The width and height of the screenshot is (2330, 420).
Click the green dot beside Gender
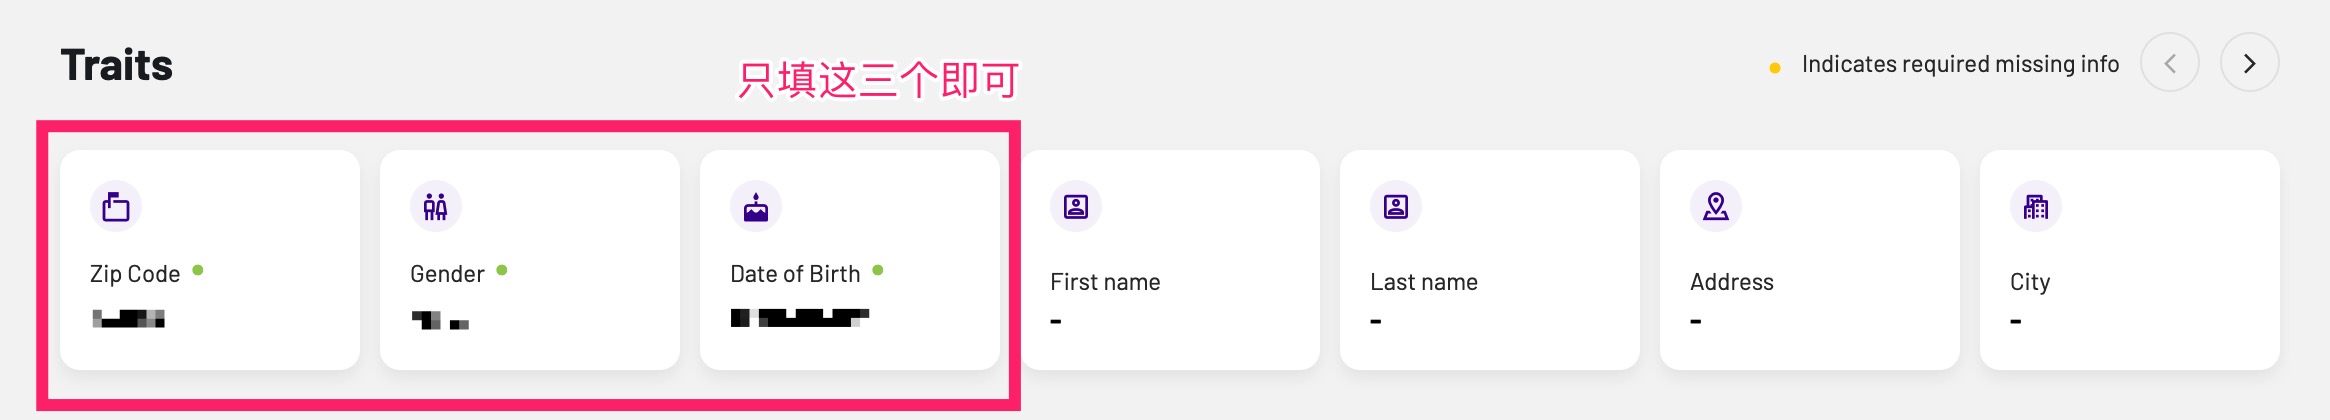point(502,270)
